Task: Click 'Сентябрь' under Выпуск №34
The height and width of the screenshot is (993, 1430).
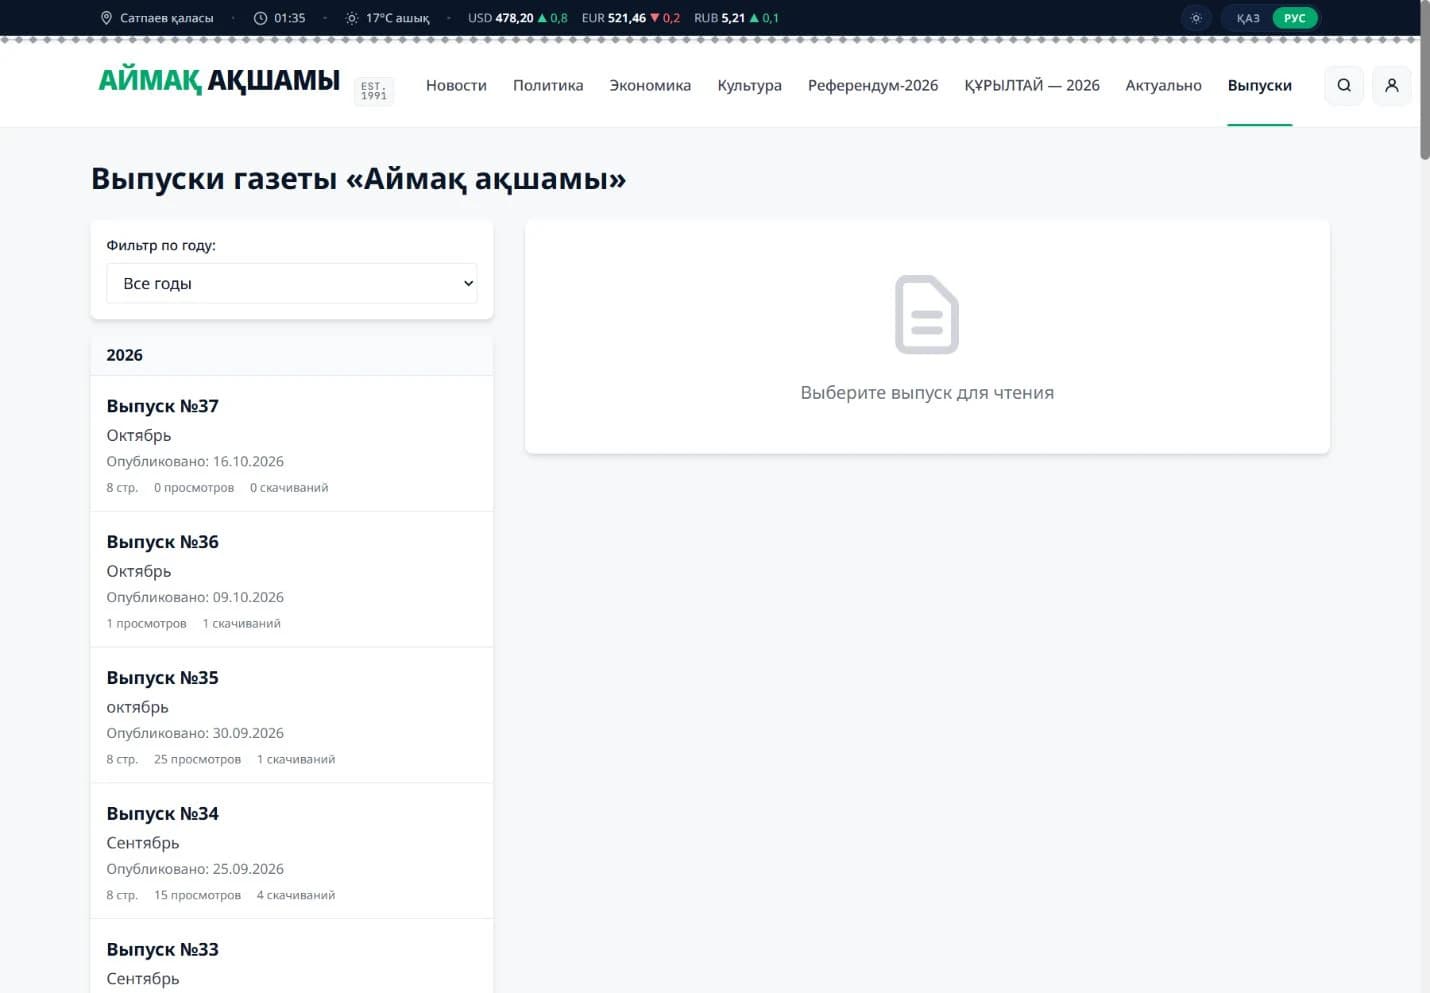Action: (x=143, y=843)
